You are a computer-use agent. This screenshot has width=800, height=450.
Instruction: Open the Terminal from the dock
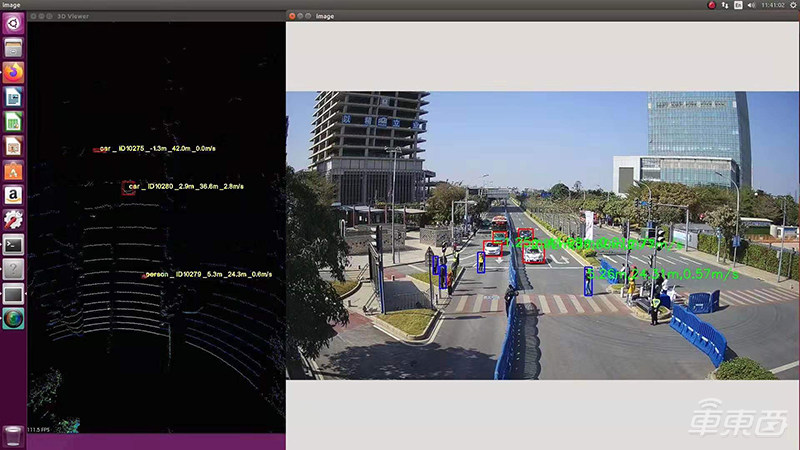[13, 244]
